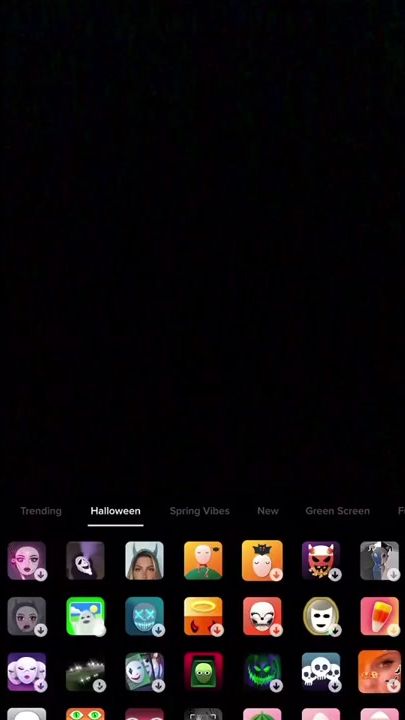Apply the candy corn effect
The image size is (405, 720).
pyautogui.click(x=379, y=616)
